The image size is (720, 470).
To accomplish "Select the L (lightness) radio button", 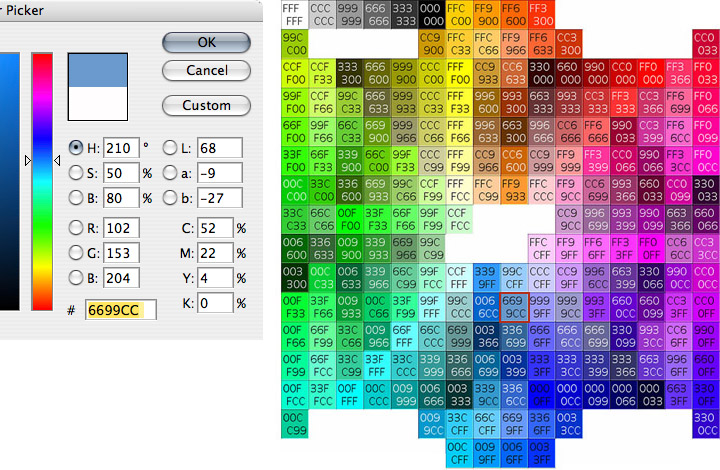I will pyautogui.click(x=170, y=147).
